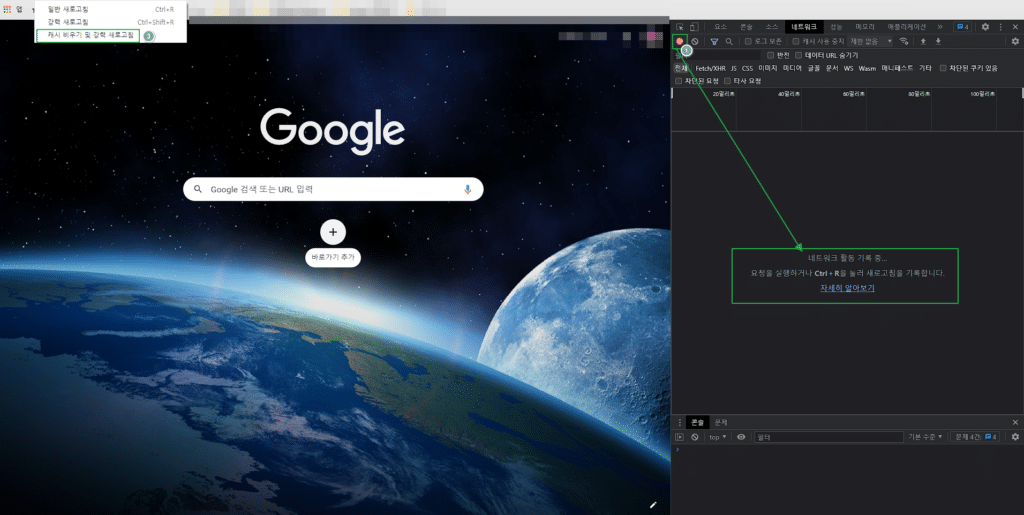Filter requests by JS type

(x=734, y=68)
